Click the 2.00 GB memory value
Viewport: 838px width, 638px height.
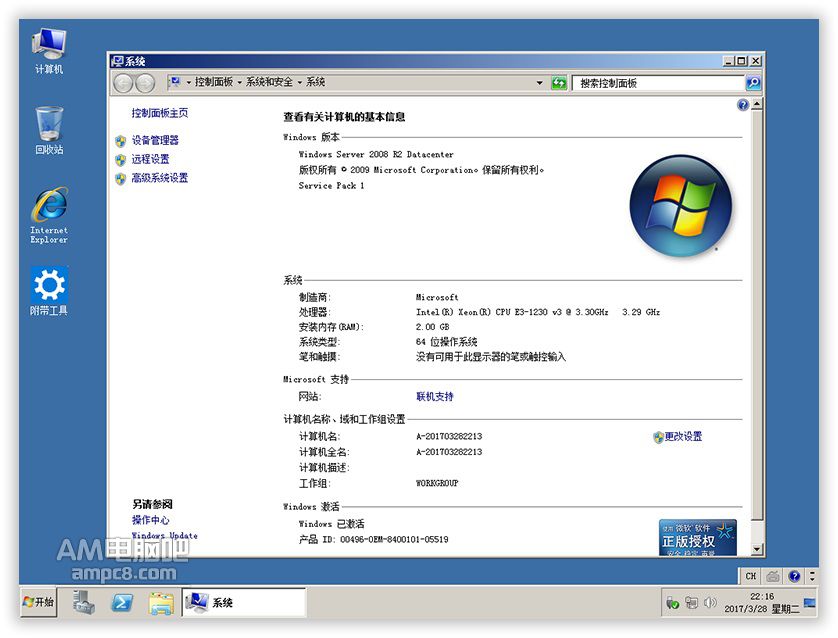click(x=432, y=327)
